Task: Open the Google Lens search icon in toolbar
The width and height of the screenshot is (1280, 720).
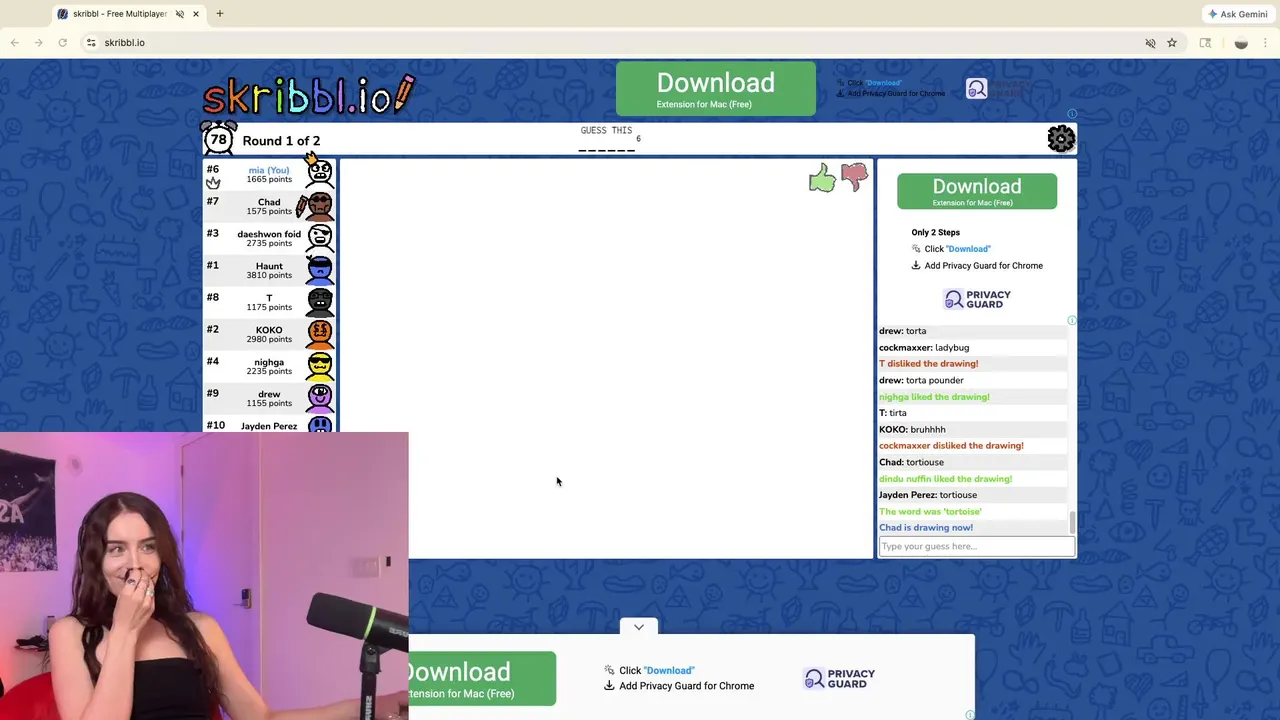Action: click(x=1205, y=43)
